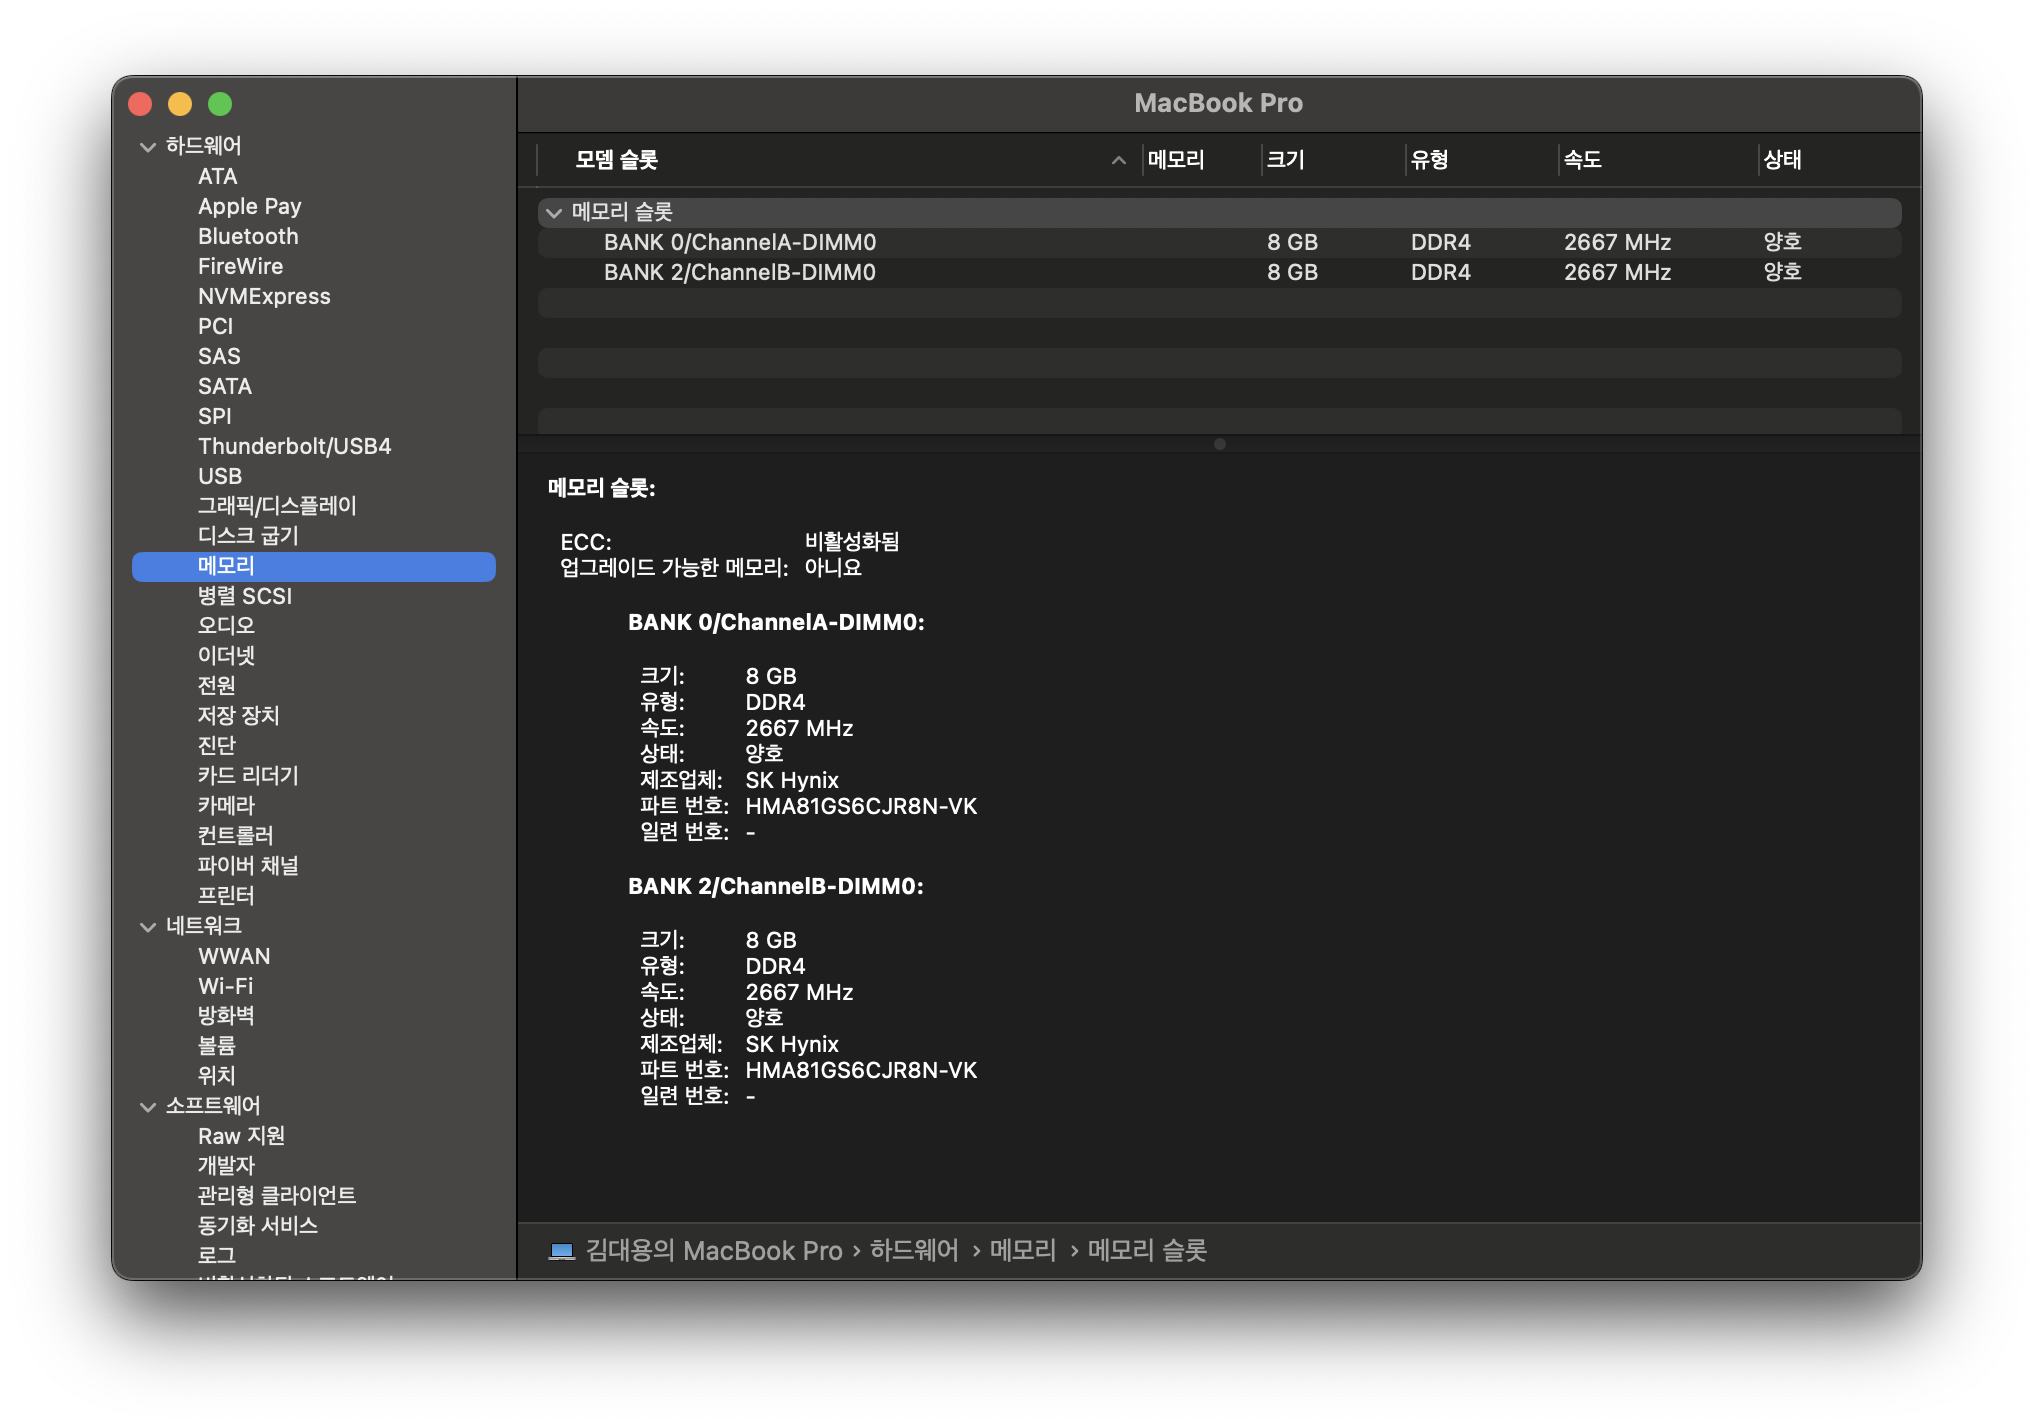Select SPI in the hardware list
Screen dimensions: 2034x1428
pyautogui.click(x=214, y=417)
